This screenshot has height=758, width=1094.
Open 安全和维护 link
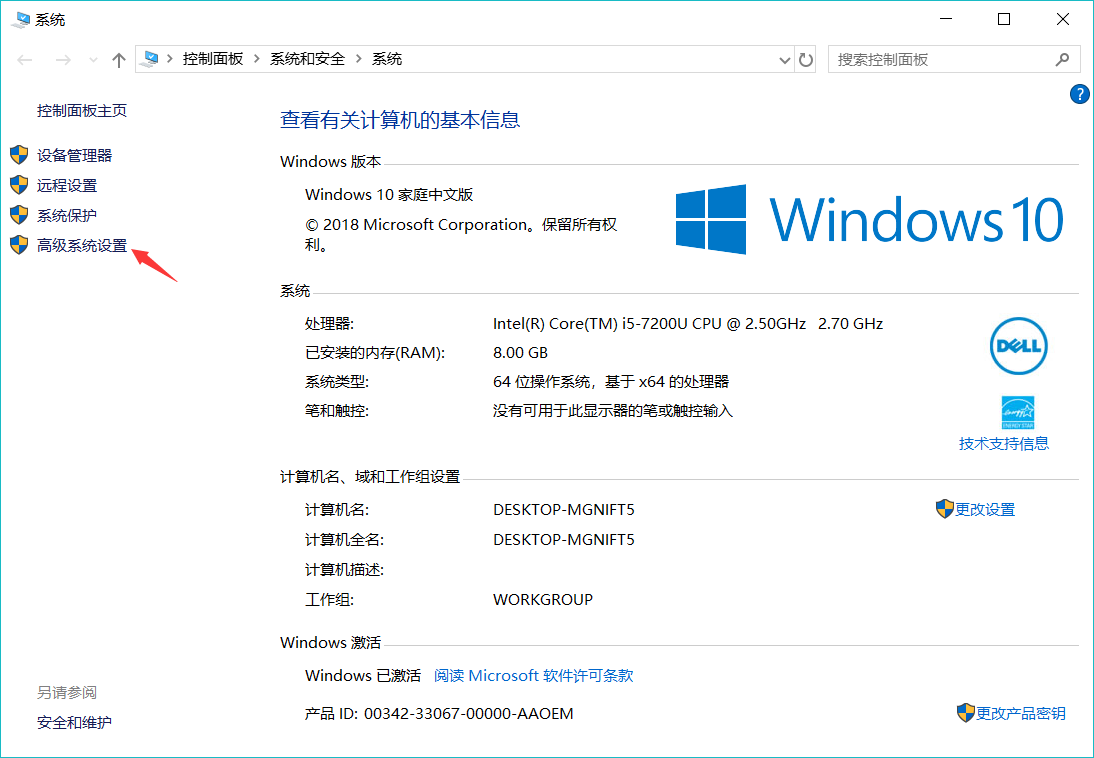click(75, 723)
